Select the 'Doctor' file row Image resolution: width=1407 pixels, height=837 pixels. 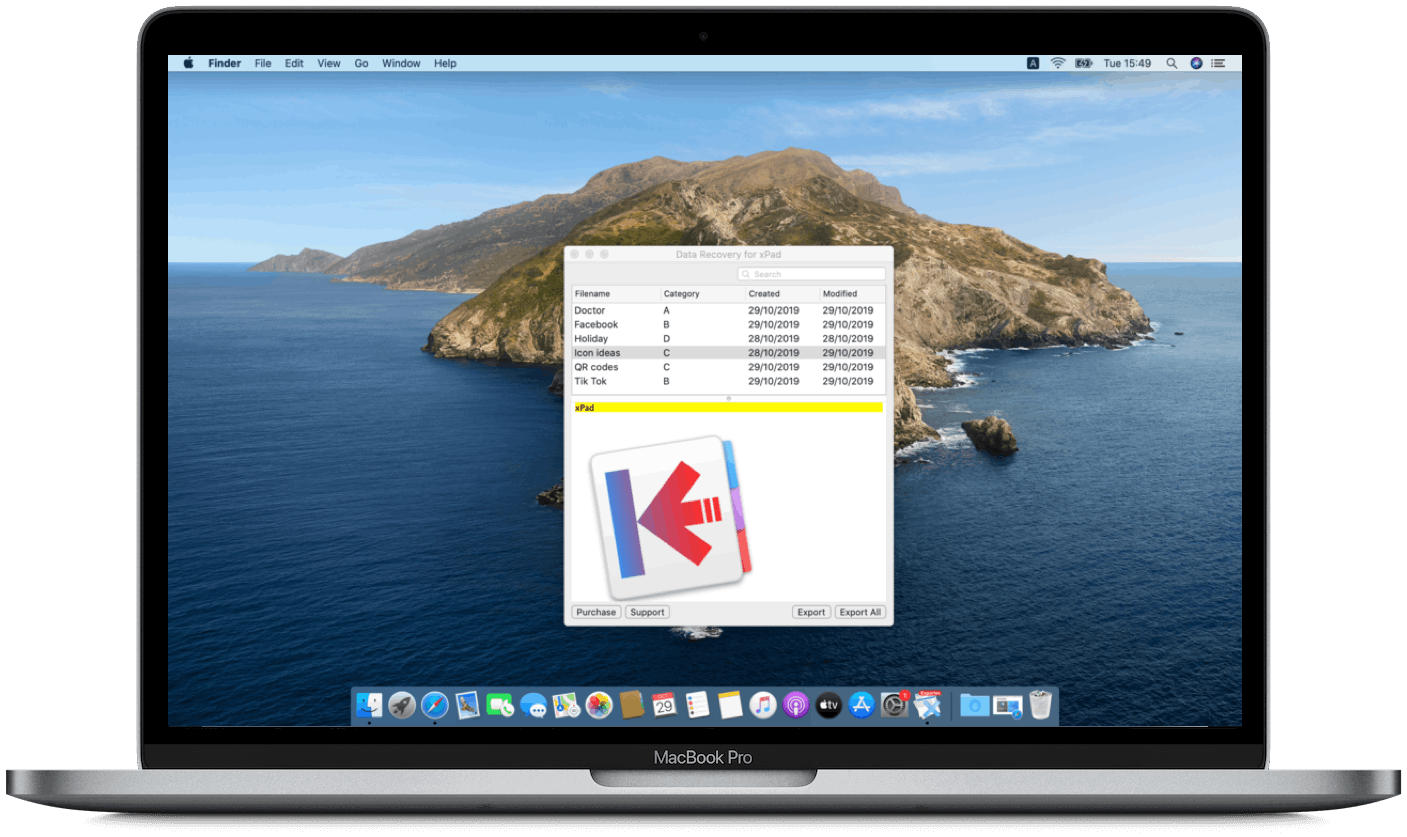pos(728,311)
